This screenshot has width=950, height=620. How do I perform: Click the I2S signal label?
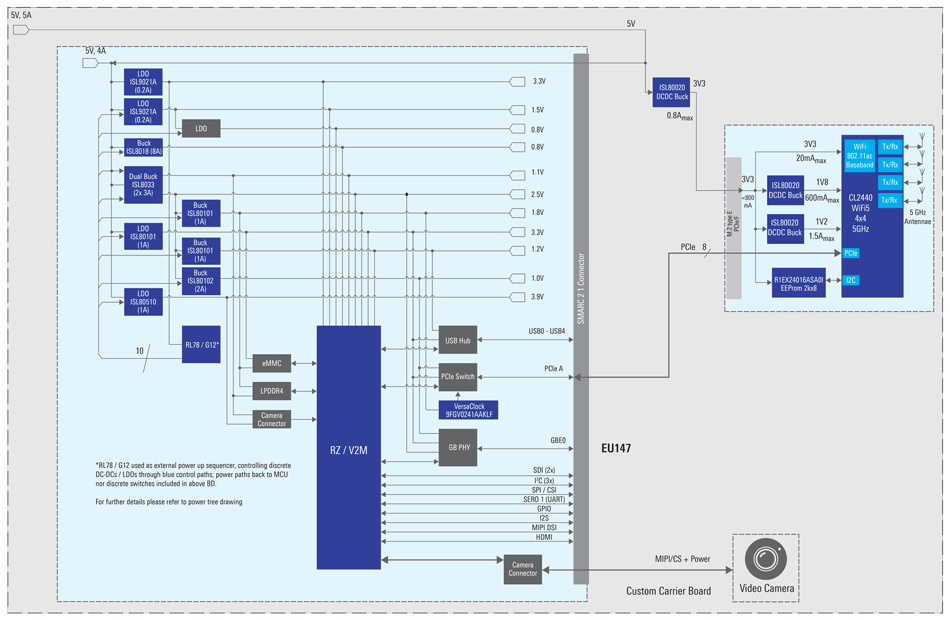tap(544, 518)
